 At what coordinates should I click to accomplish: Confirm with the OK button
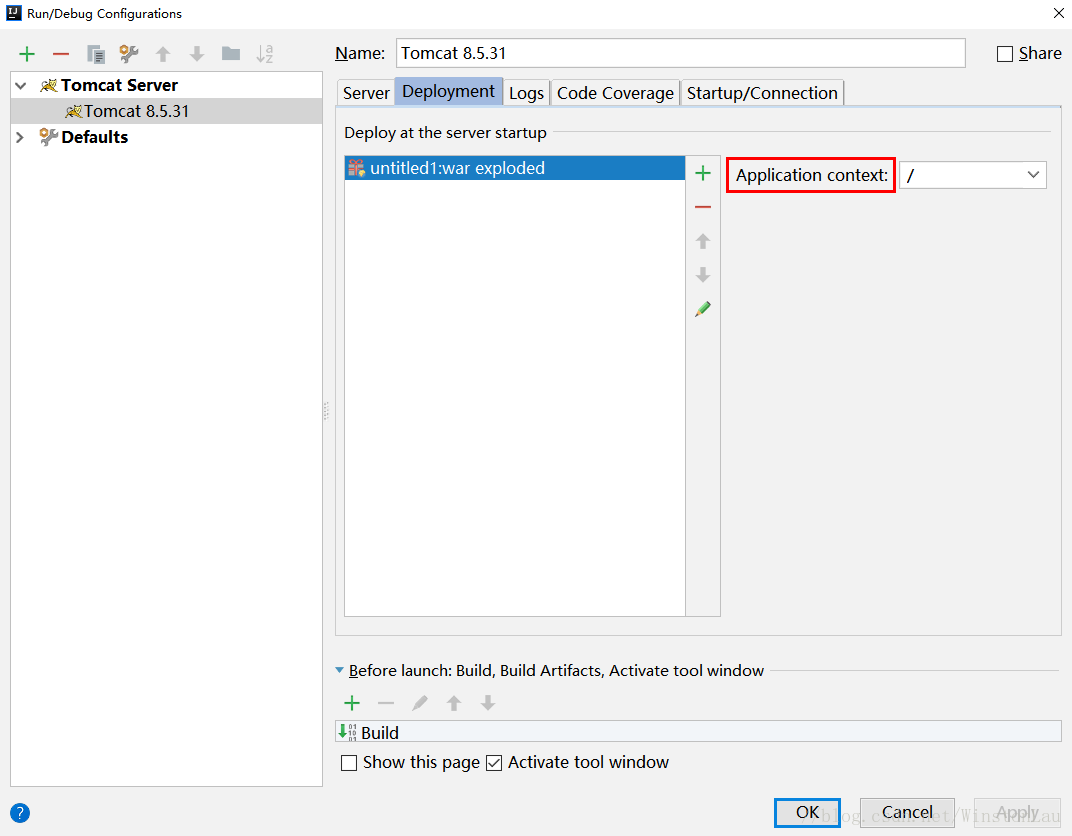807,813
